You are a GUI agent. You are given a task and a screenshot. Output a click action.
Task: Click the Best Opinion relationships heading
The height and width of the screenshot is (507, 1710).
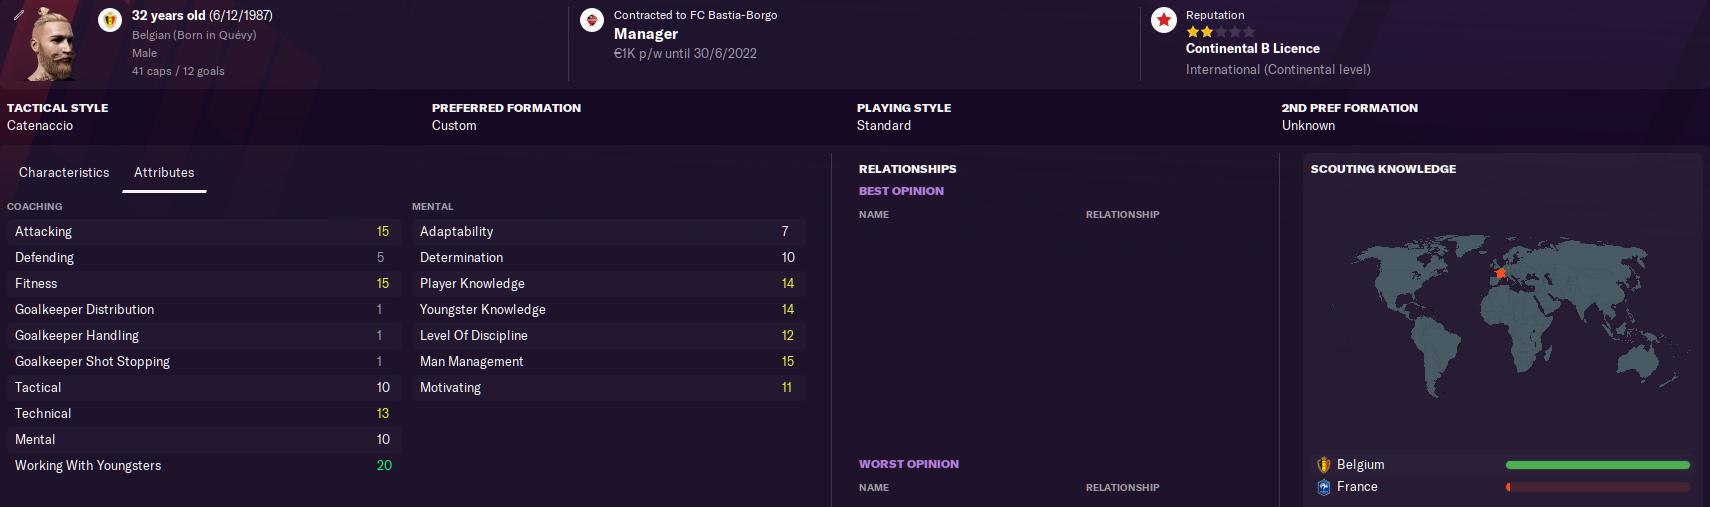(x=901, y=191)
